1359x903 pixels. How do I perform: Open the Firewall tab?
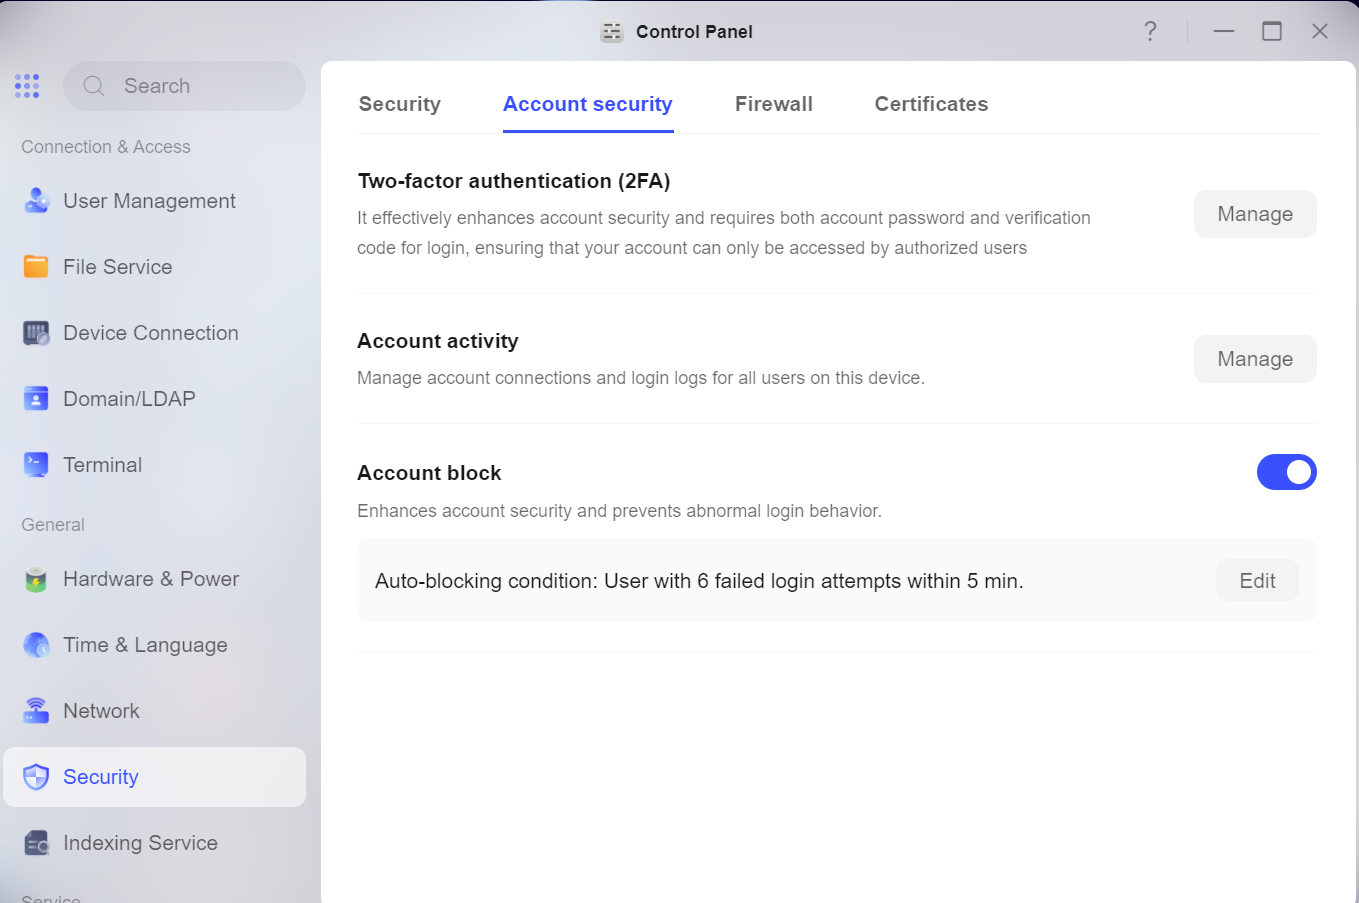[x=774, y=104]
